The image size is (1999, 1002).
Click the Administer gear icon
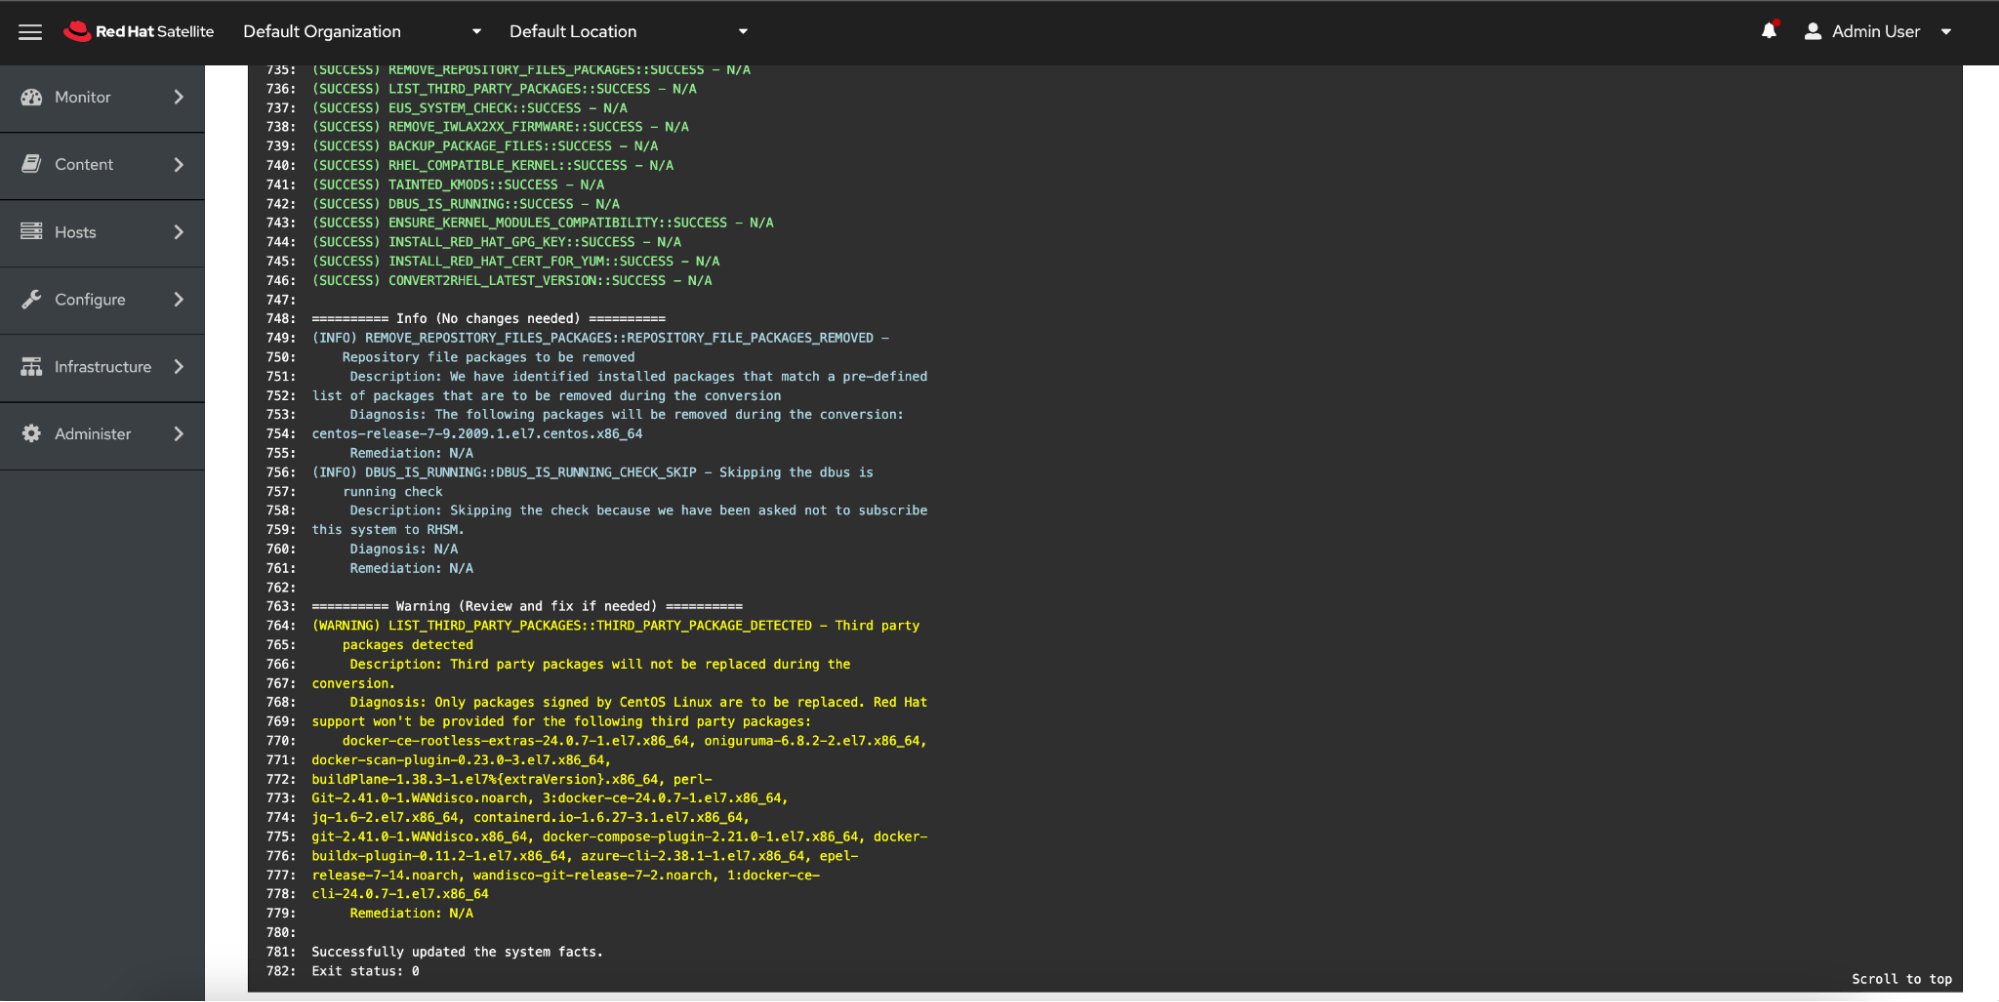(32, 434)
